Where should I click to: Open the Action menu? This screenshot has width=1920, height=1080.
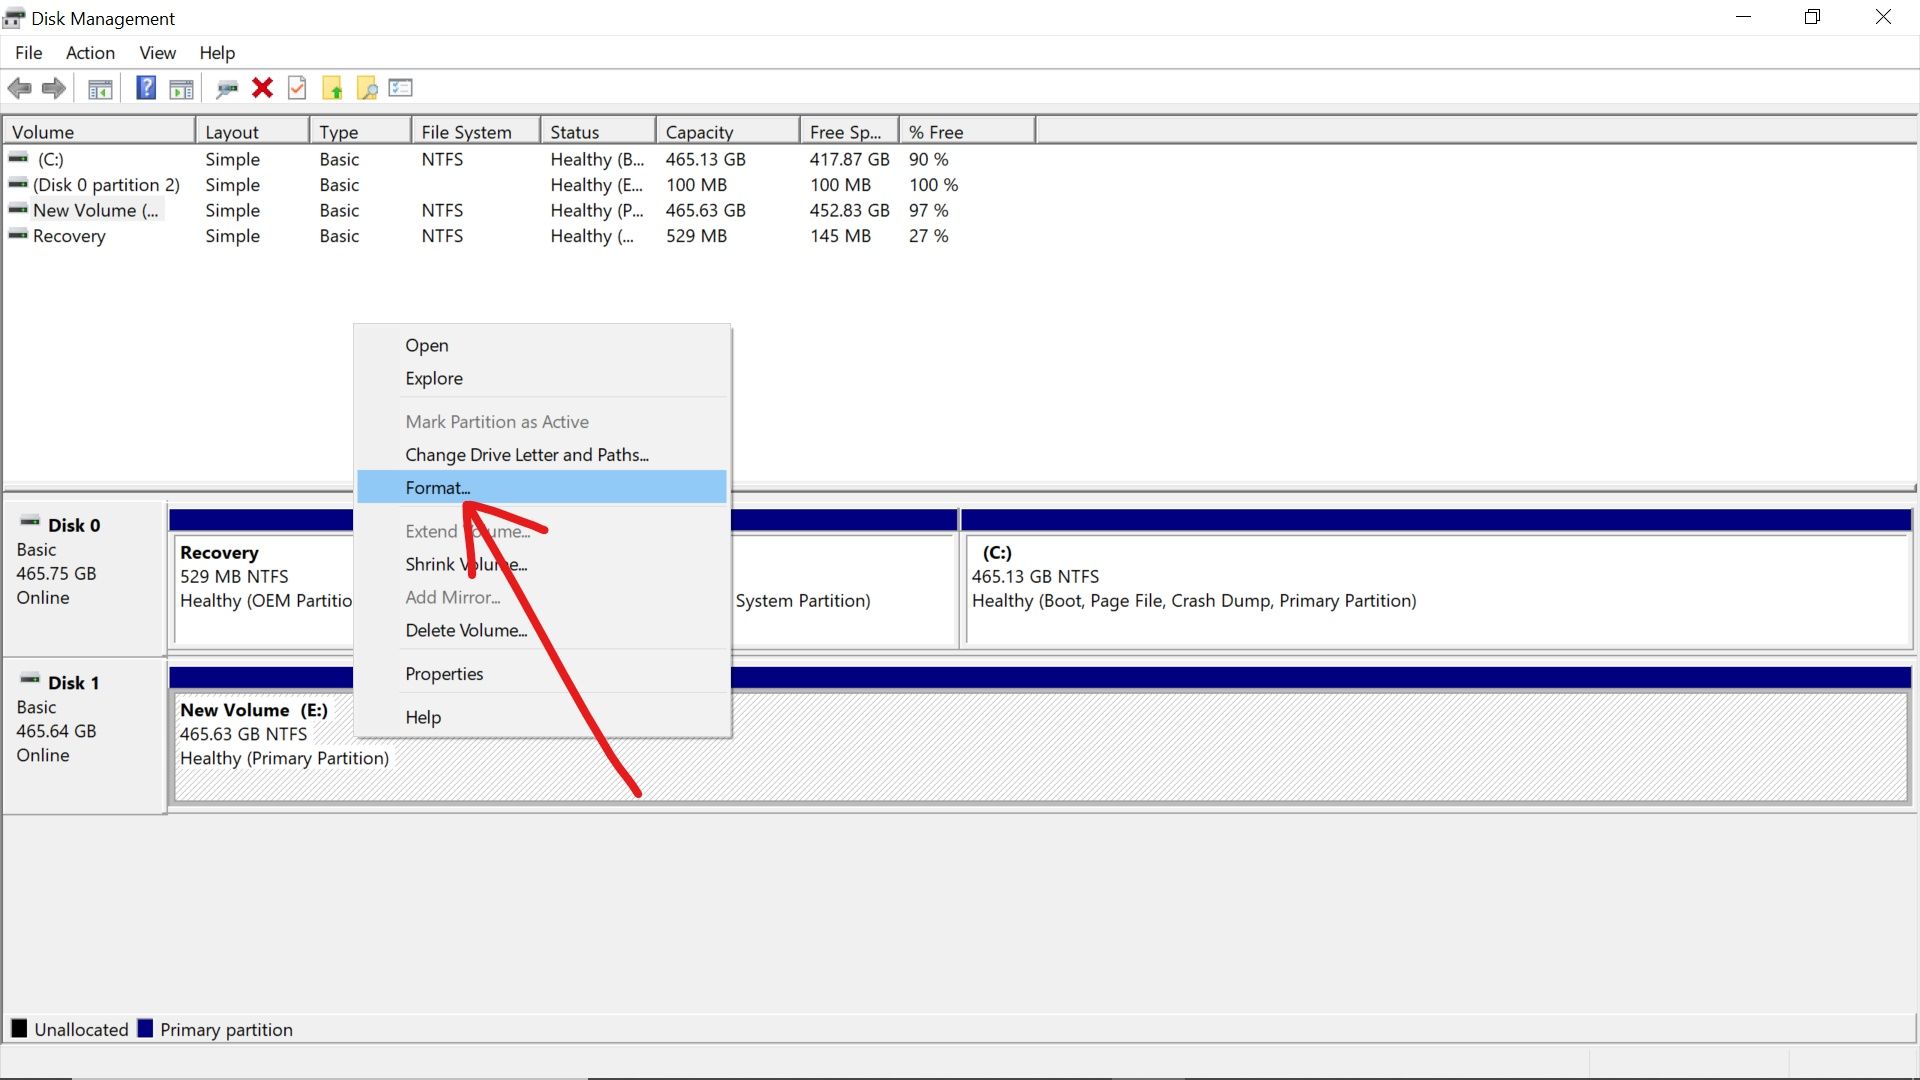point(90,53)
